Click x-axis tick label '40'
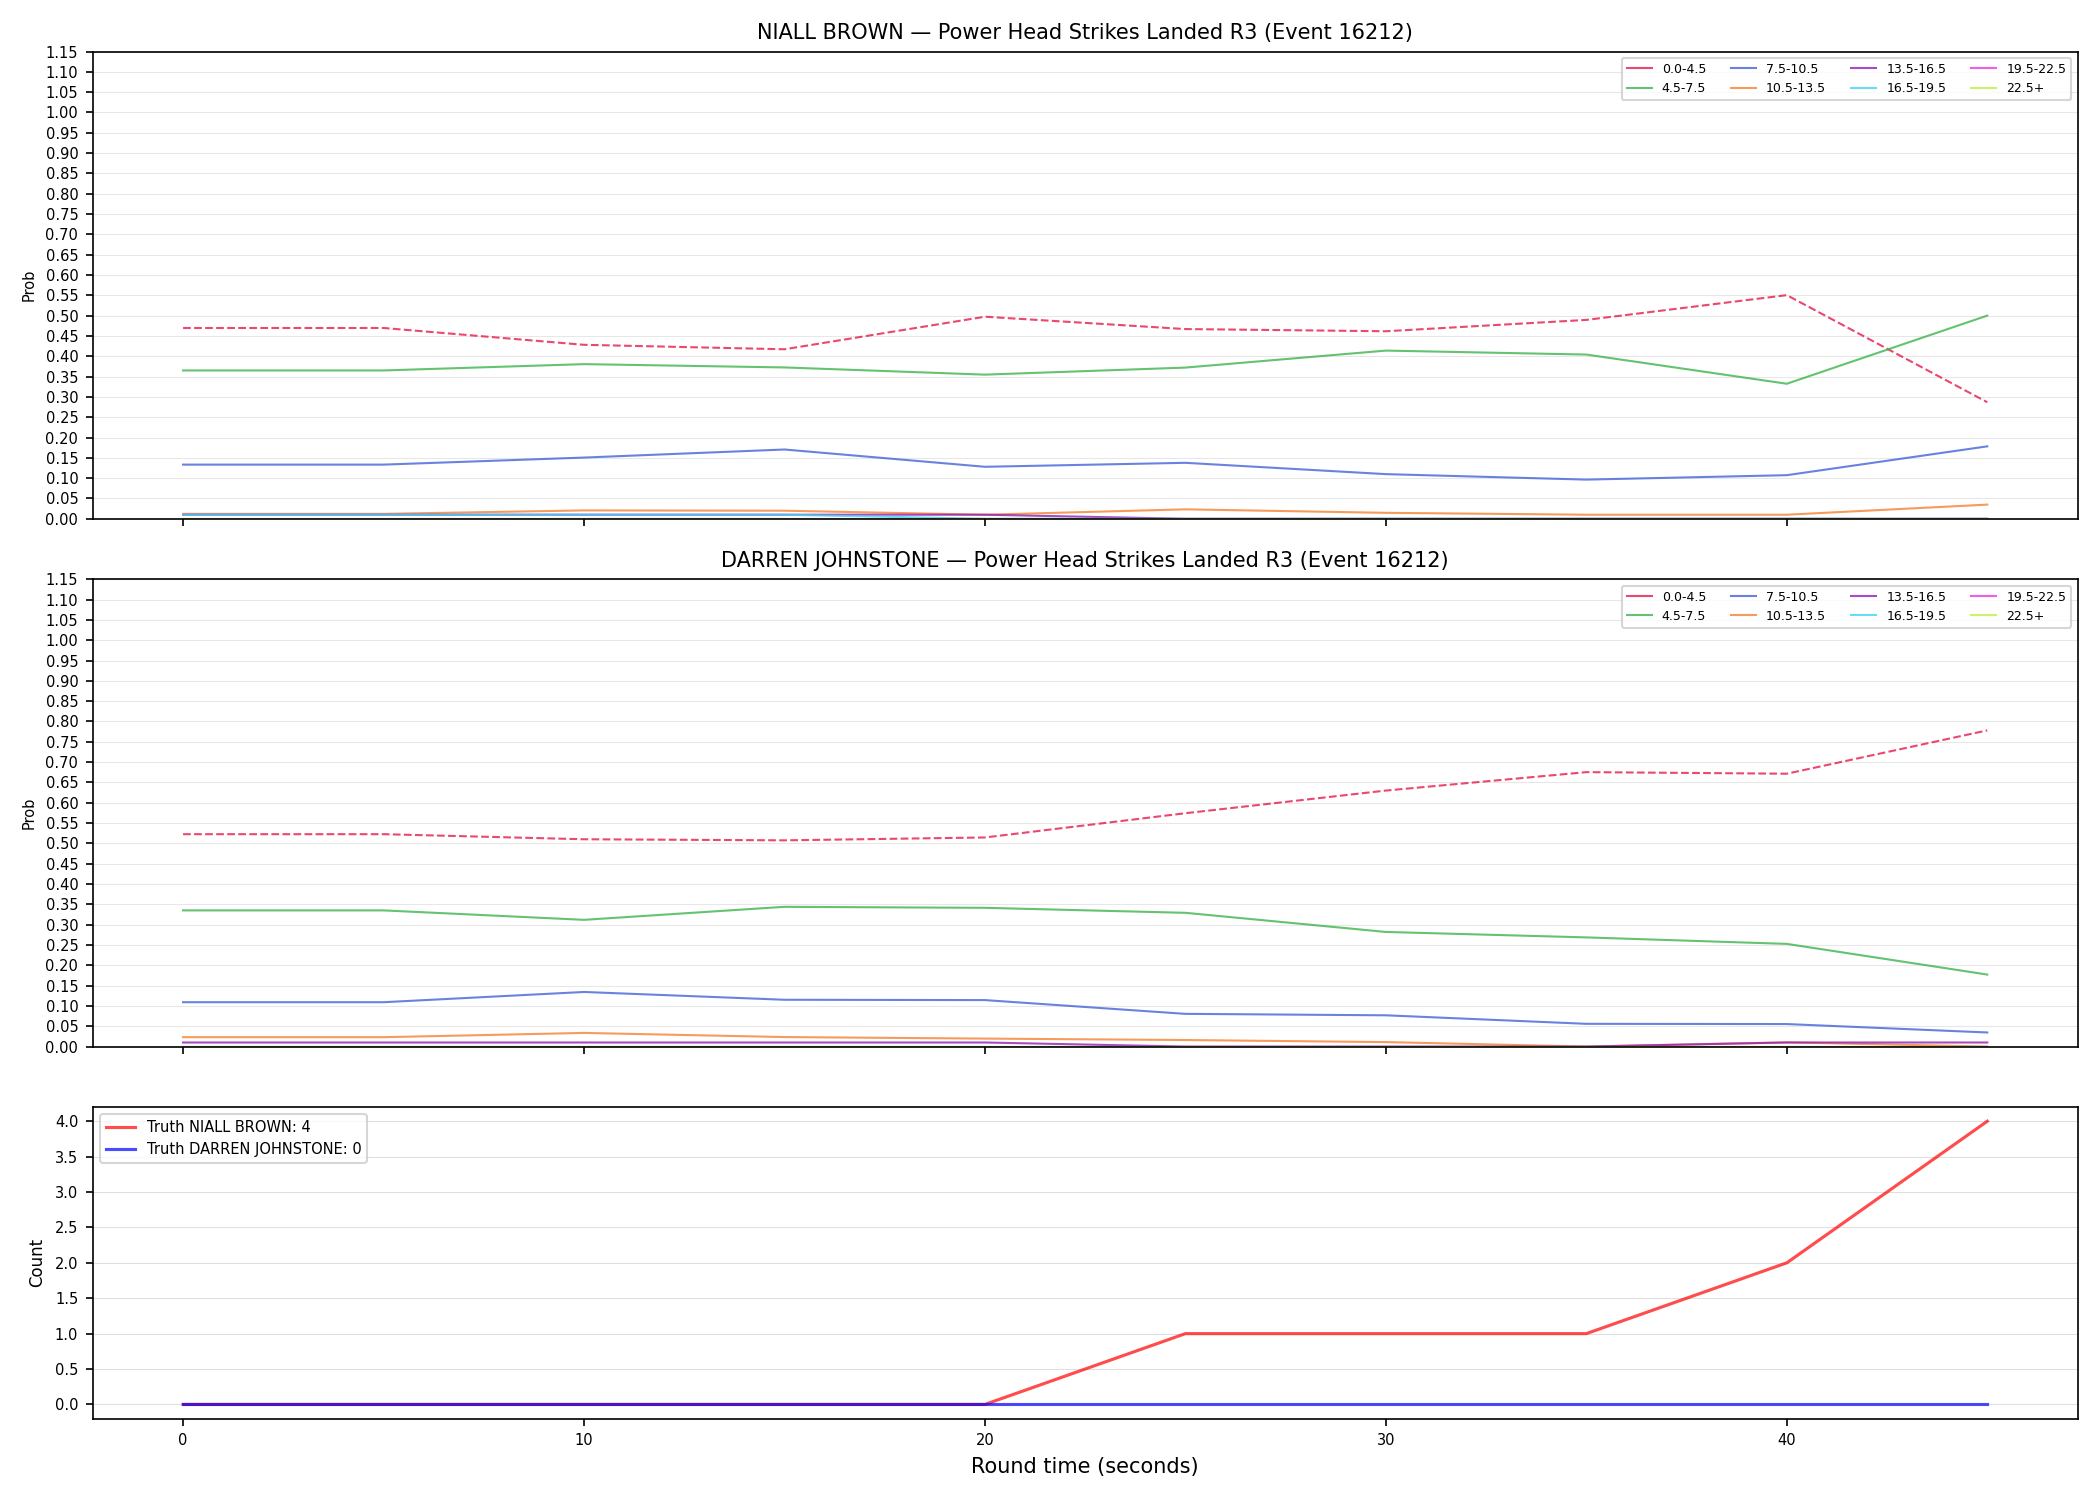Viewport: 2100px width, 1500px height. click(x=1786, y=1440)
